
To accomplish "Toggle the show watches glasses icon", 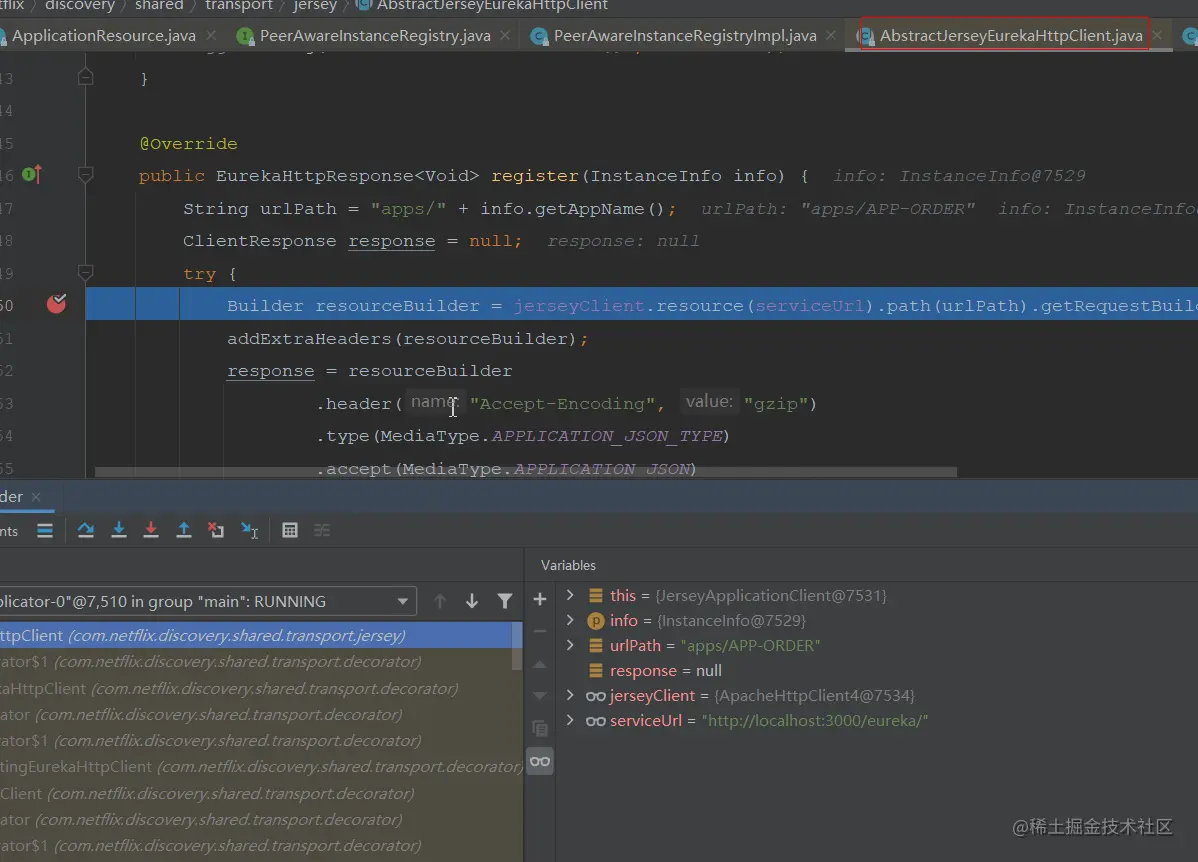I will pyautogui.click(x=539, y=761).
